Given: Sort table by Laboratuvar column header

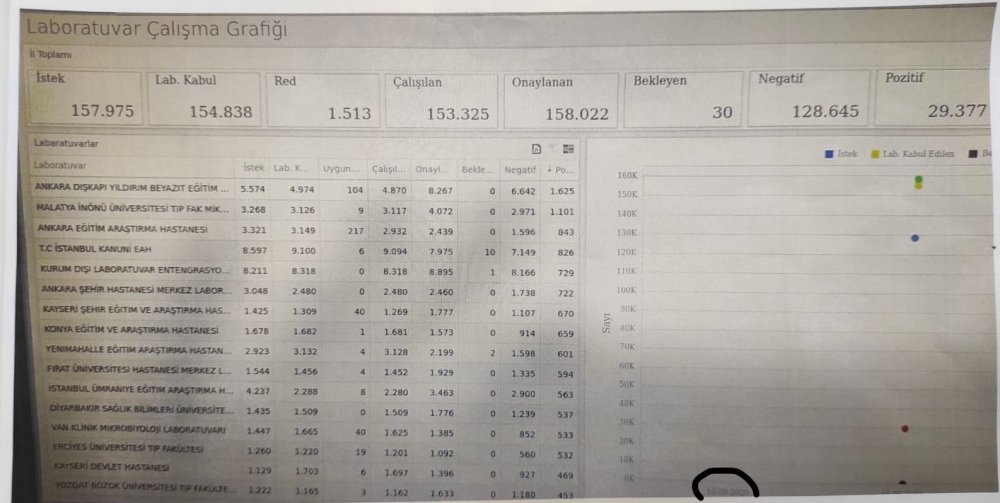Looking at the screenshot, I should (61, 165).
